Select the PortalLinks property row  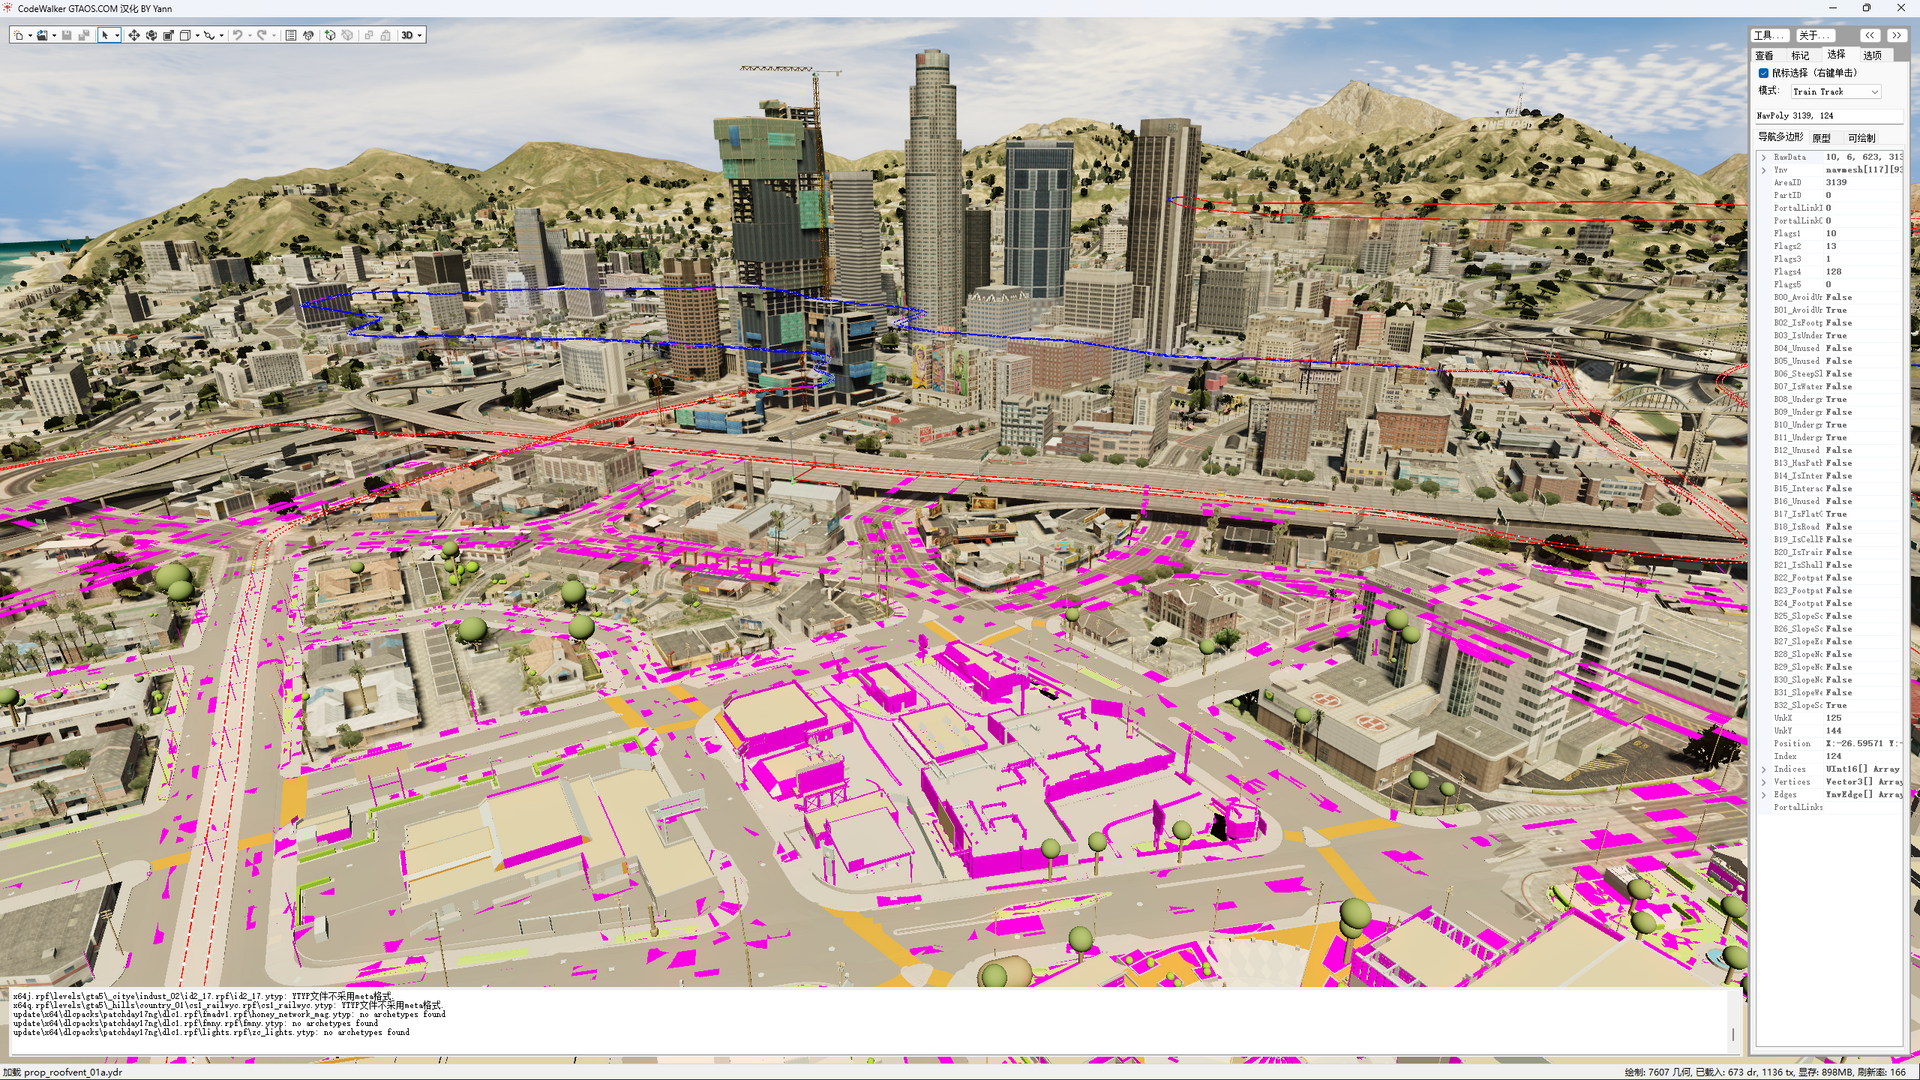(x=1836, y=808)
